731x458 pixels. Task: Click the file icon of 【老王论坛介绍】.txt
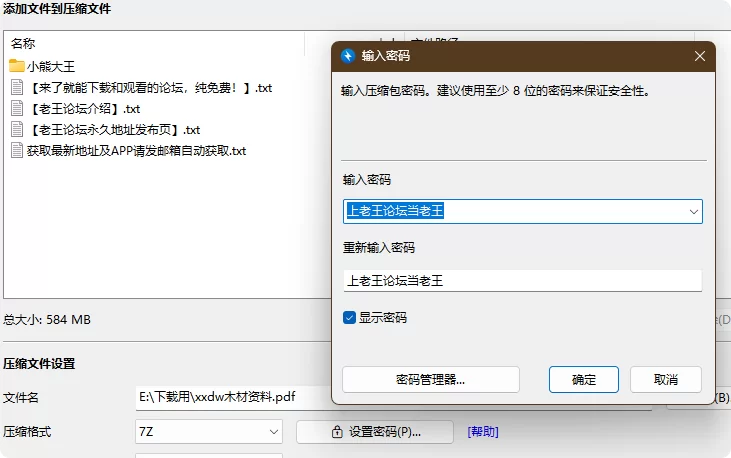pyautogui.click(x=17, y=108)
